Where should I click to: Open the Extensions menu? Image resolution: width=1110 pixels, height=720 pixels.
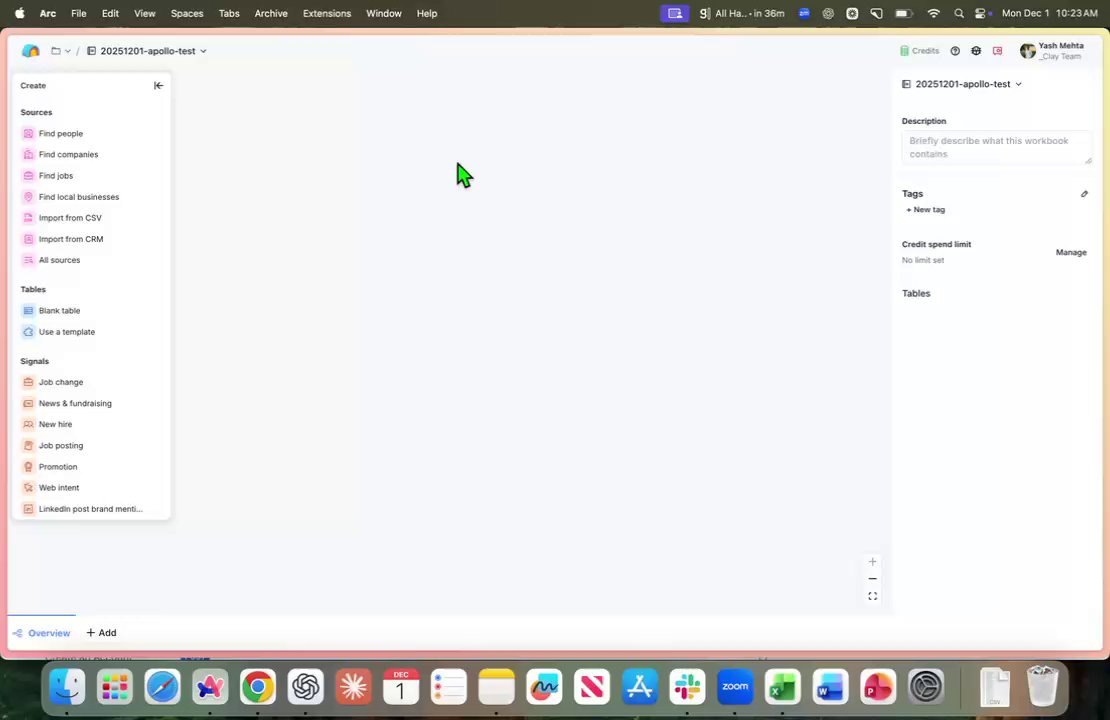point(326,13)
